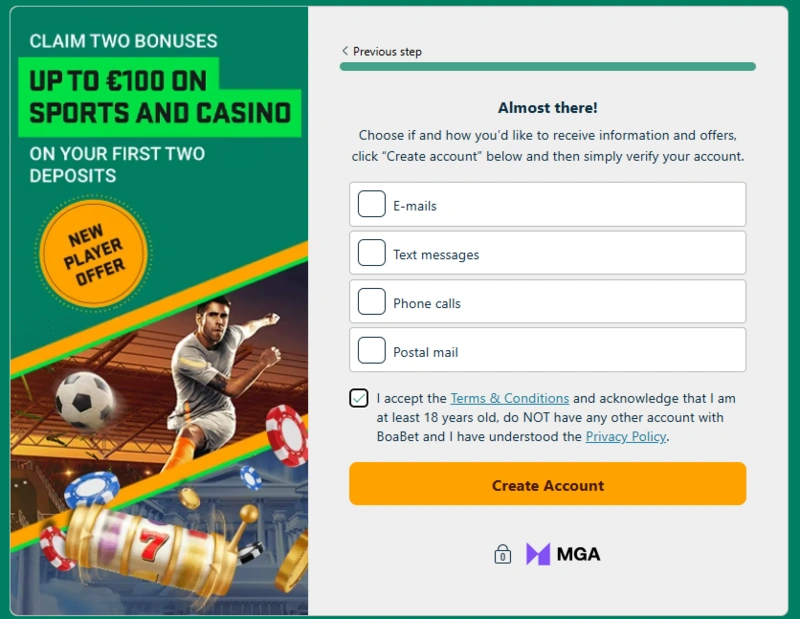Click the green progress bar
Image resolution: width=800 pixels, height=619 pixels.
(548, 66)
